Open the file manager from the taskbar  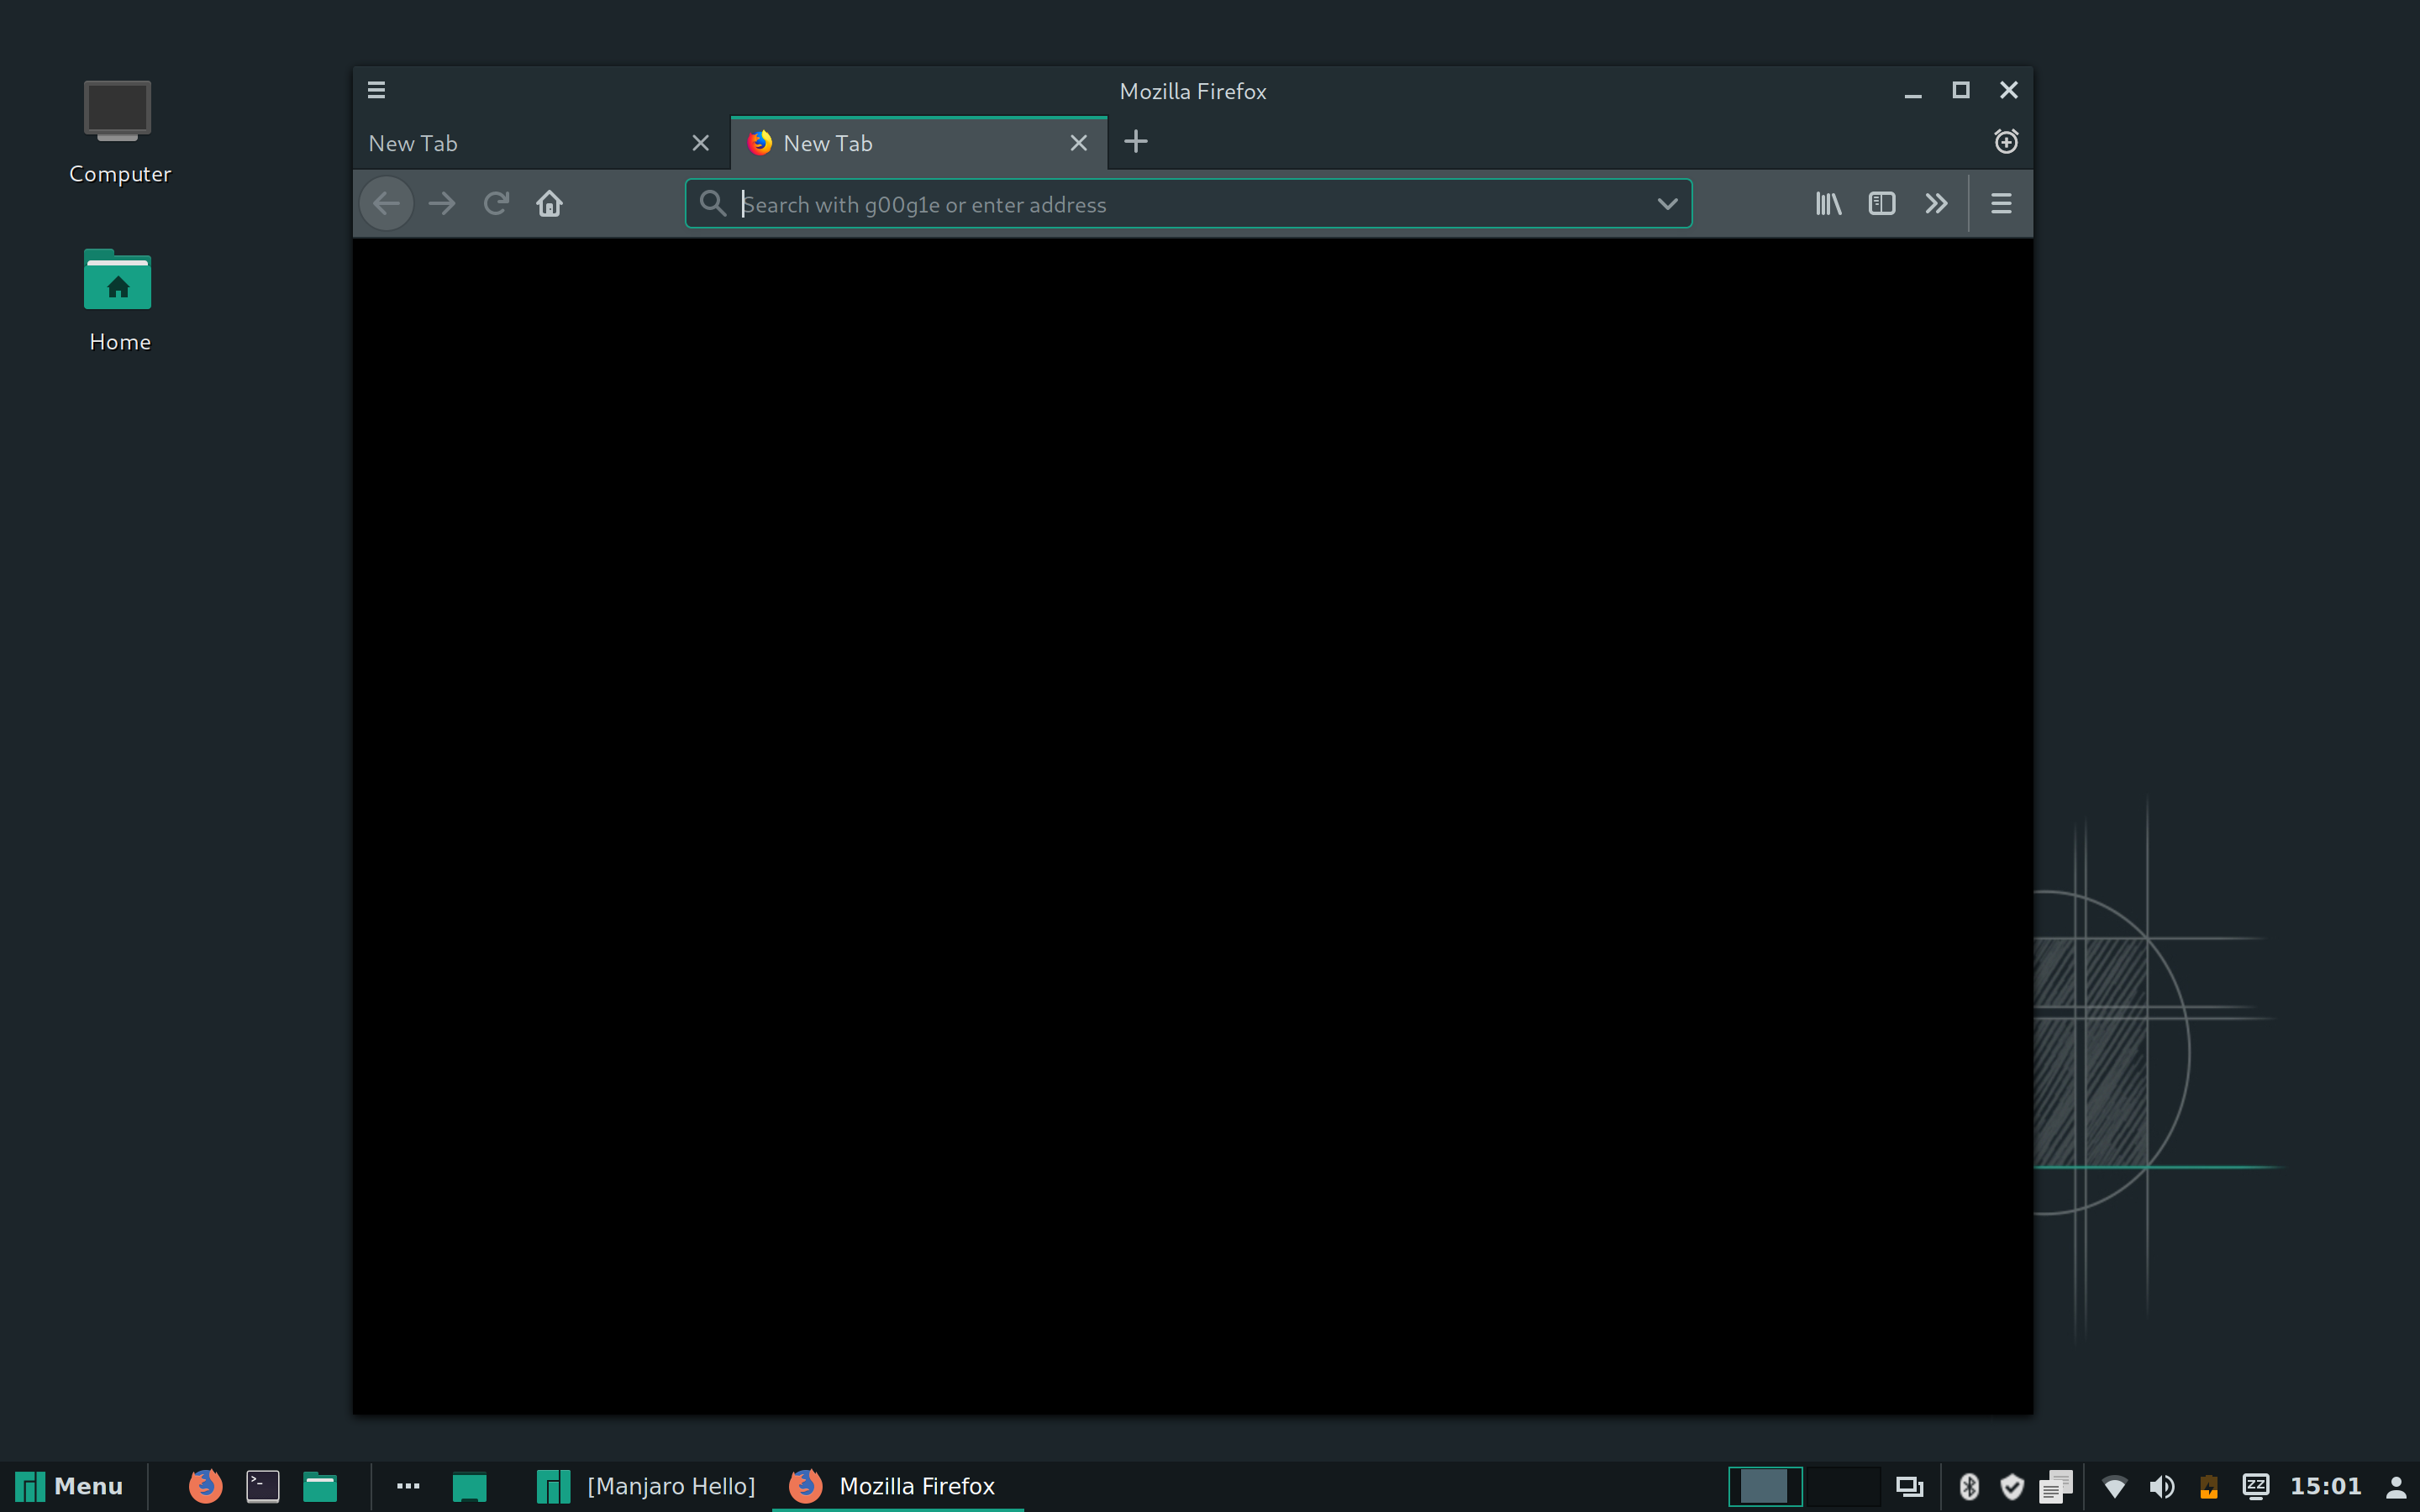[319, 1486]
